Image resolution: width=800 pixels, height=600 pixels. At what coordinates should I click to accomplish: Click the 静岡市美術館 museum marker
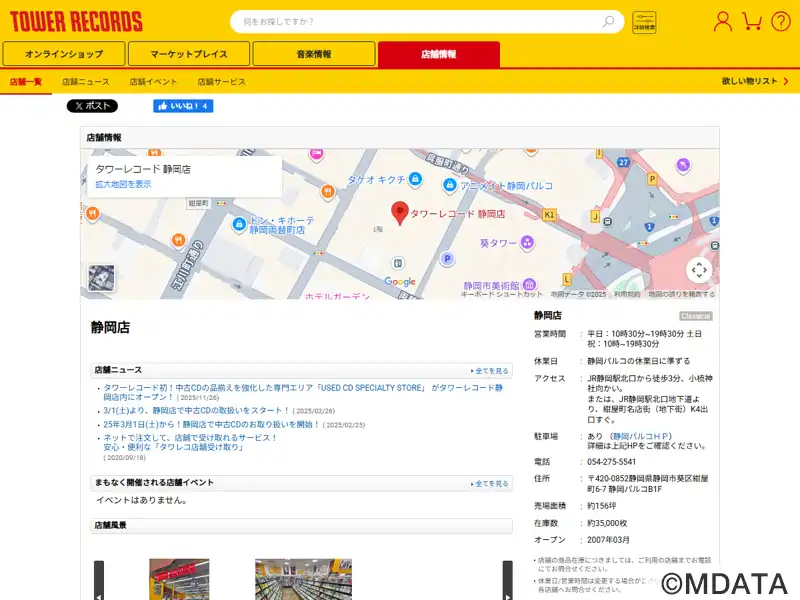(530, 284)
